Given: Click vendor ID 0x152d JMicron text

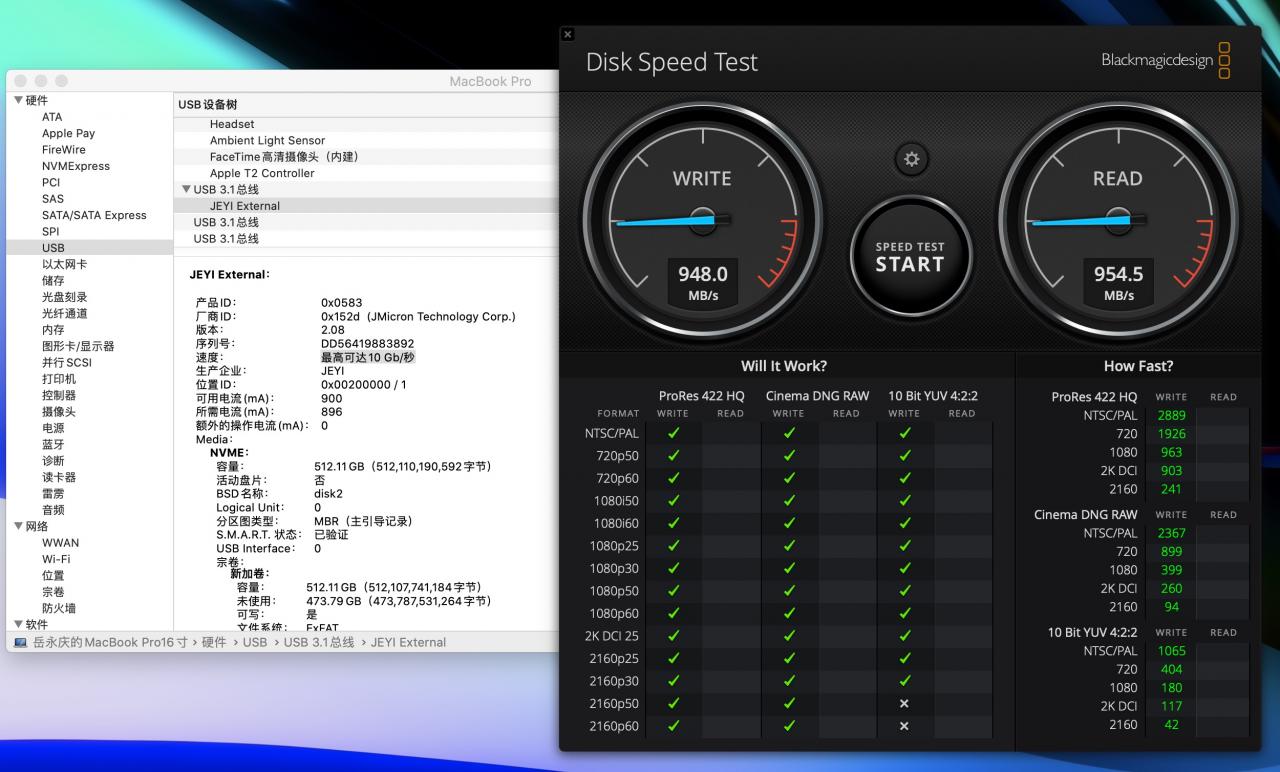Looking at the screenshot, I should tap(418, 316).
